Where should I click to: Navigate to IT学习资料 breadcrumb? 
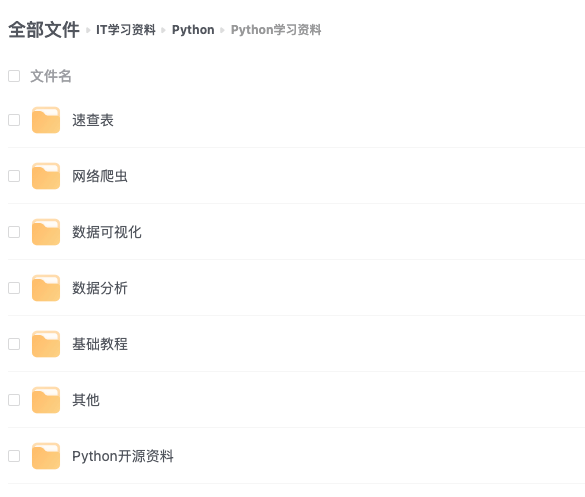click(x=126, y=30)
